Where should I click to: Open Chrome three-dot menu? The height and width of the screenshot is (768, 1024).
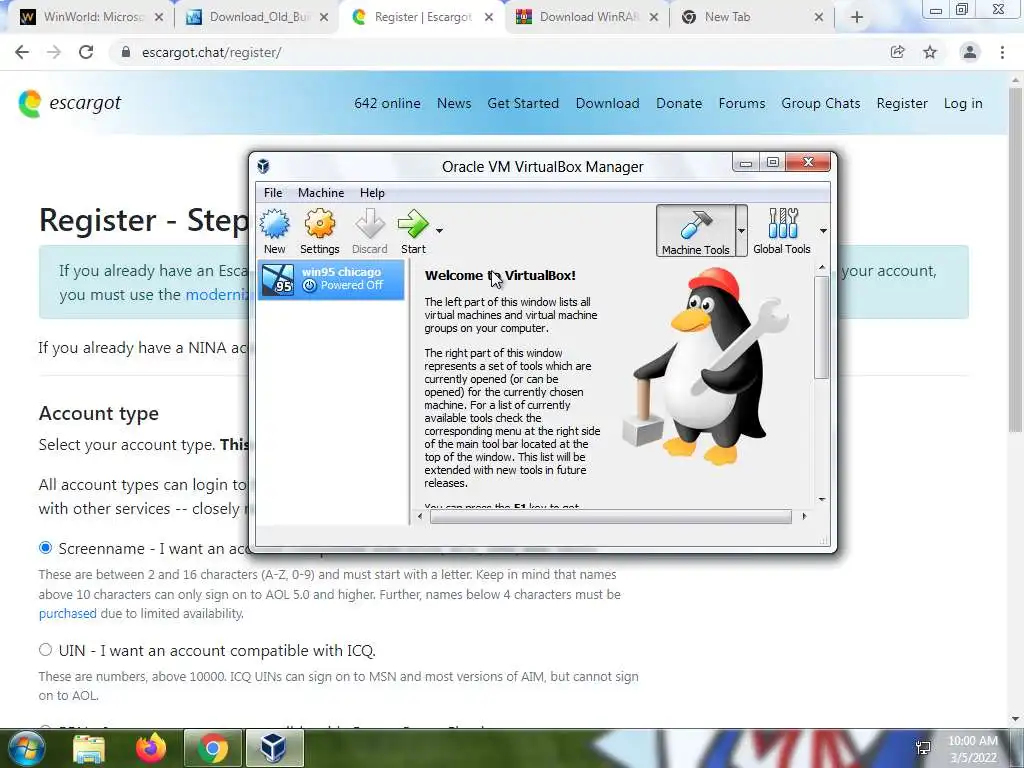click(1002, 52)
